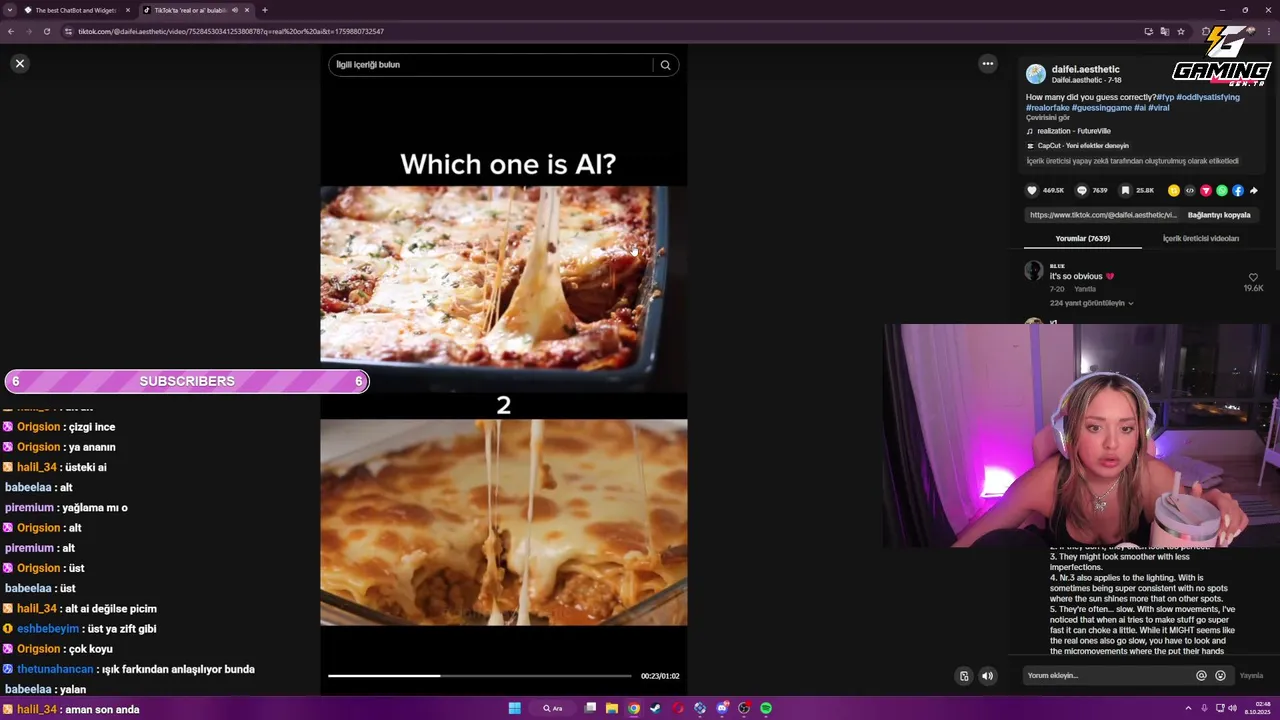Open File Explorer from the taskbar
The image size is (1280, 720).
612,708
